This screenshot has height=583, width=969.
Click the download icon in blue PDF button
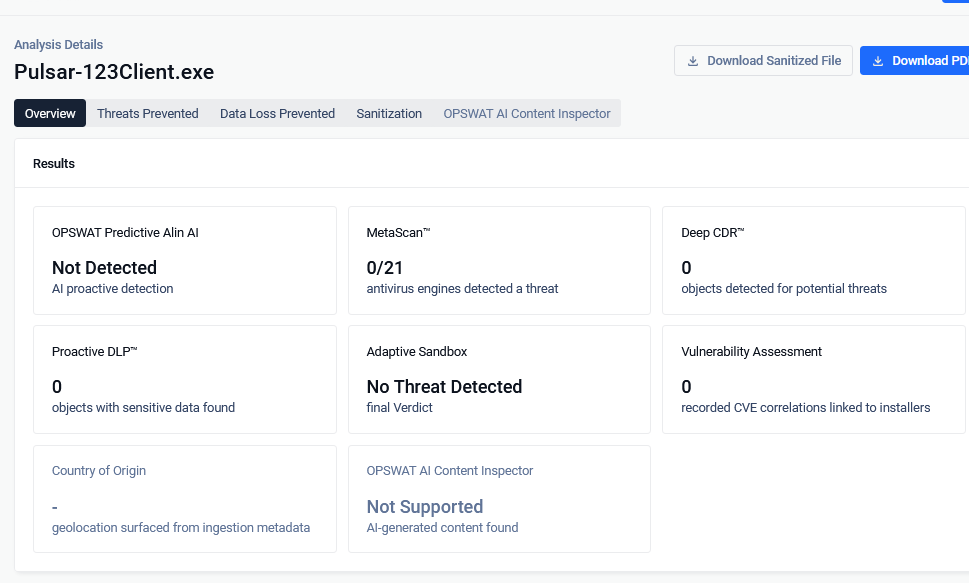tap(878, 61)
